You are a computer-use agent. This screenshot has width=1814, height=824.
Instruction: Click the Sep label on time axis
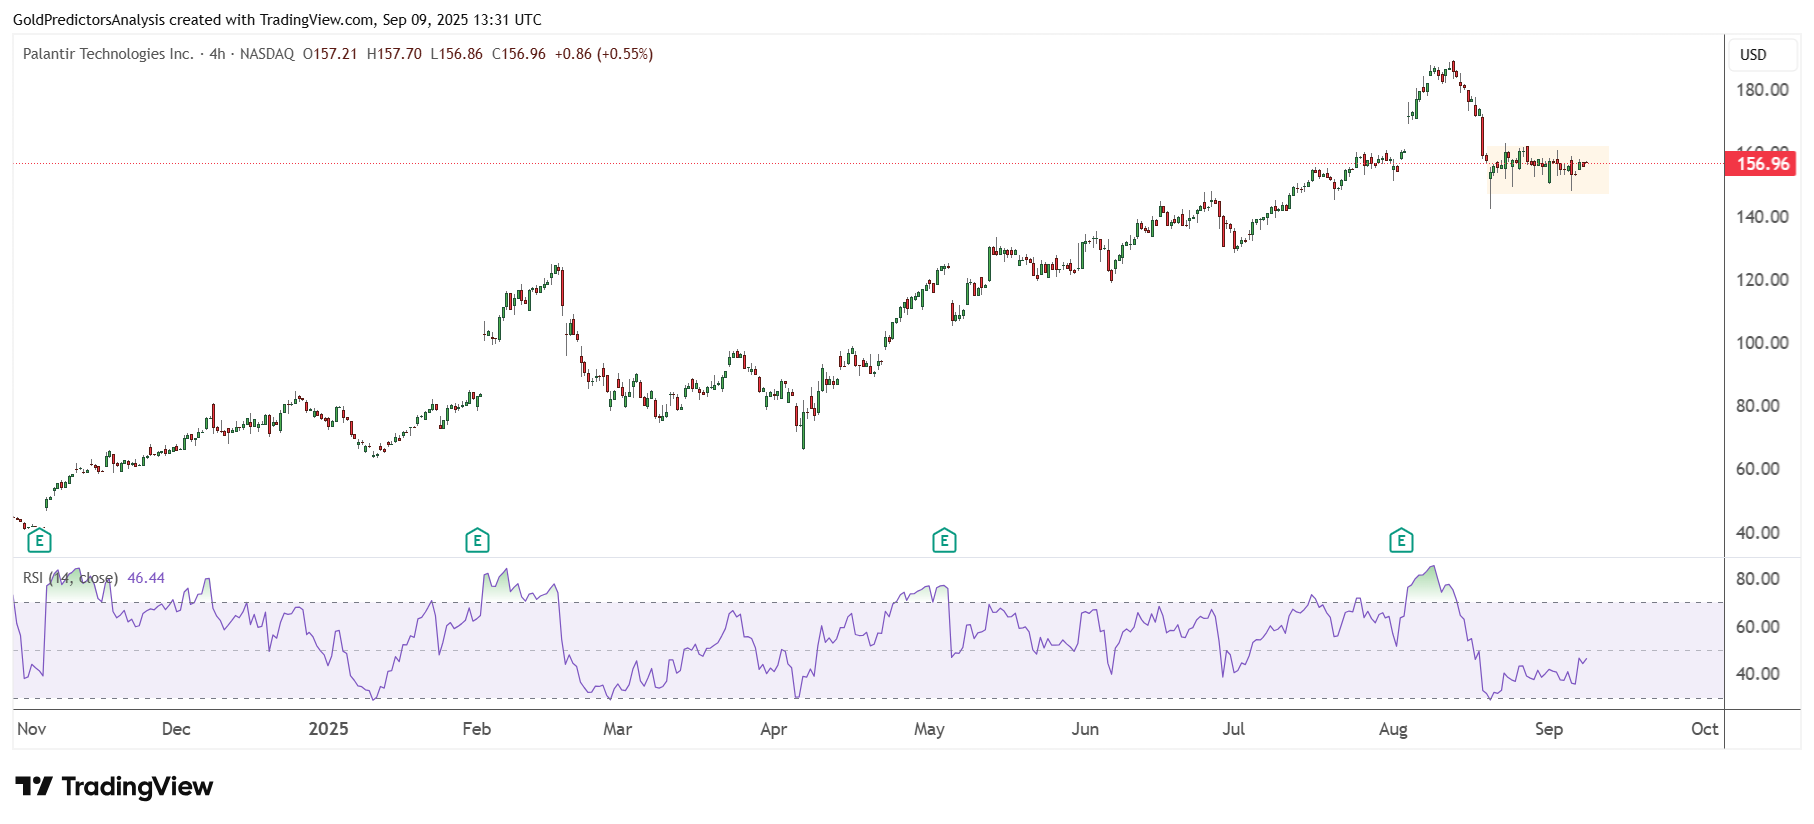click(x=1549, y=729)
